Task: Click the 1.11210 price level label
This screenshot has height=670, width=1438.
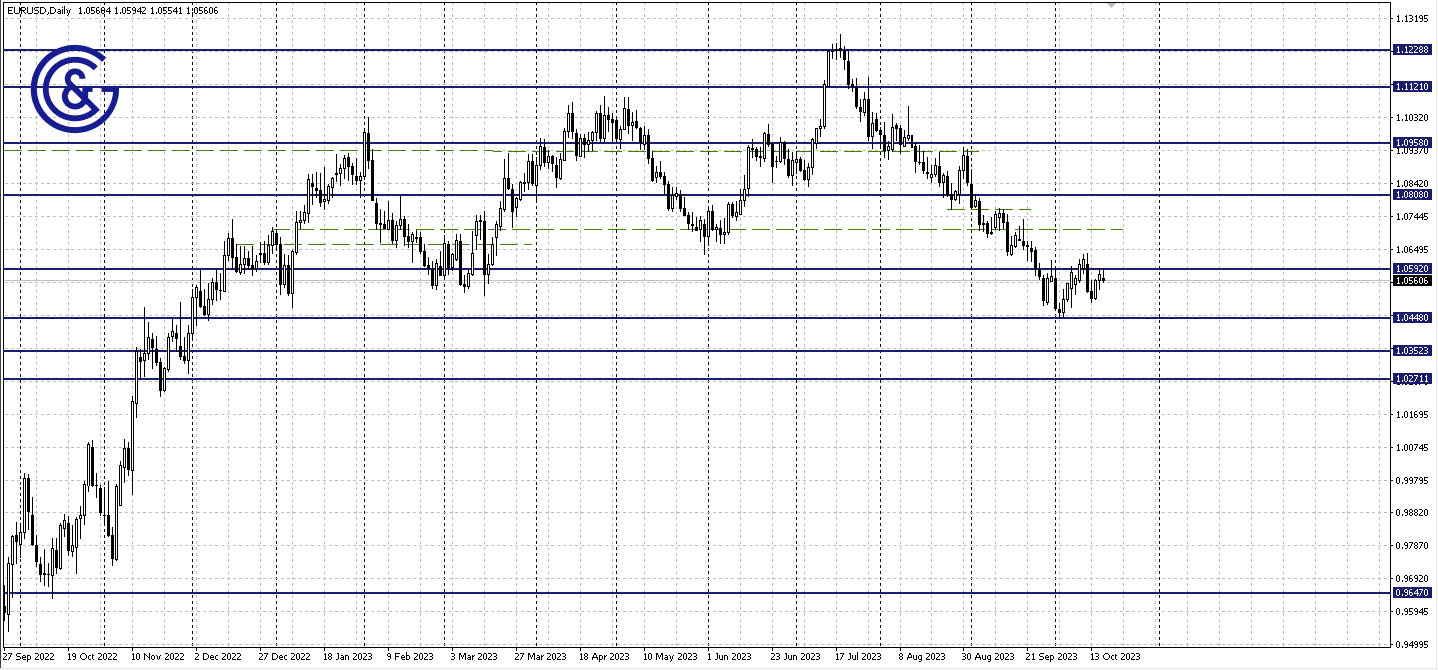Action: (x=1412, y=87)
